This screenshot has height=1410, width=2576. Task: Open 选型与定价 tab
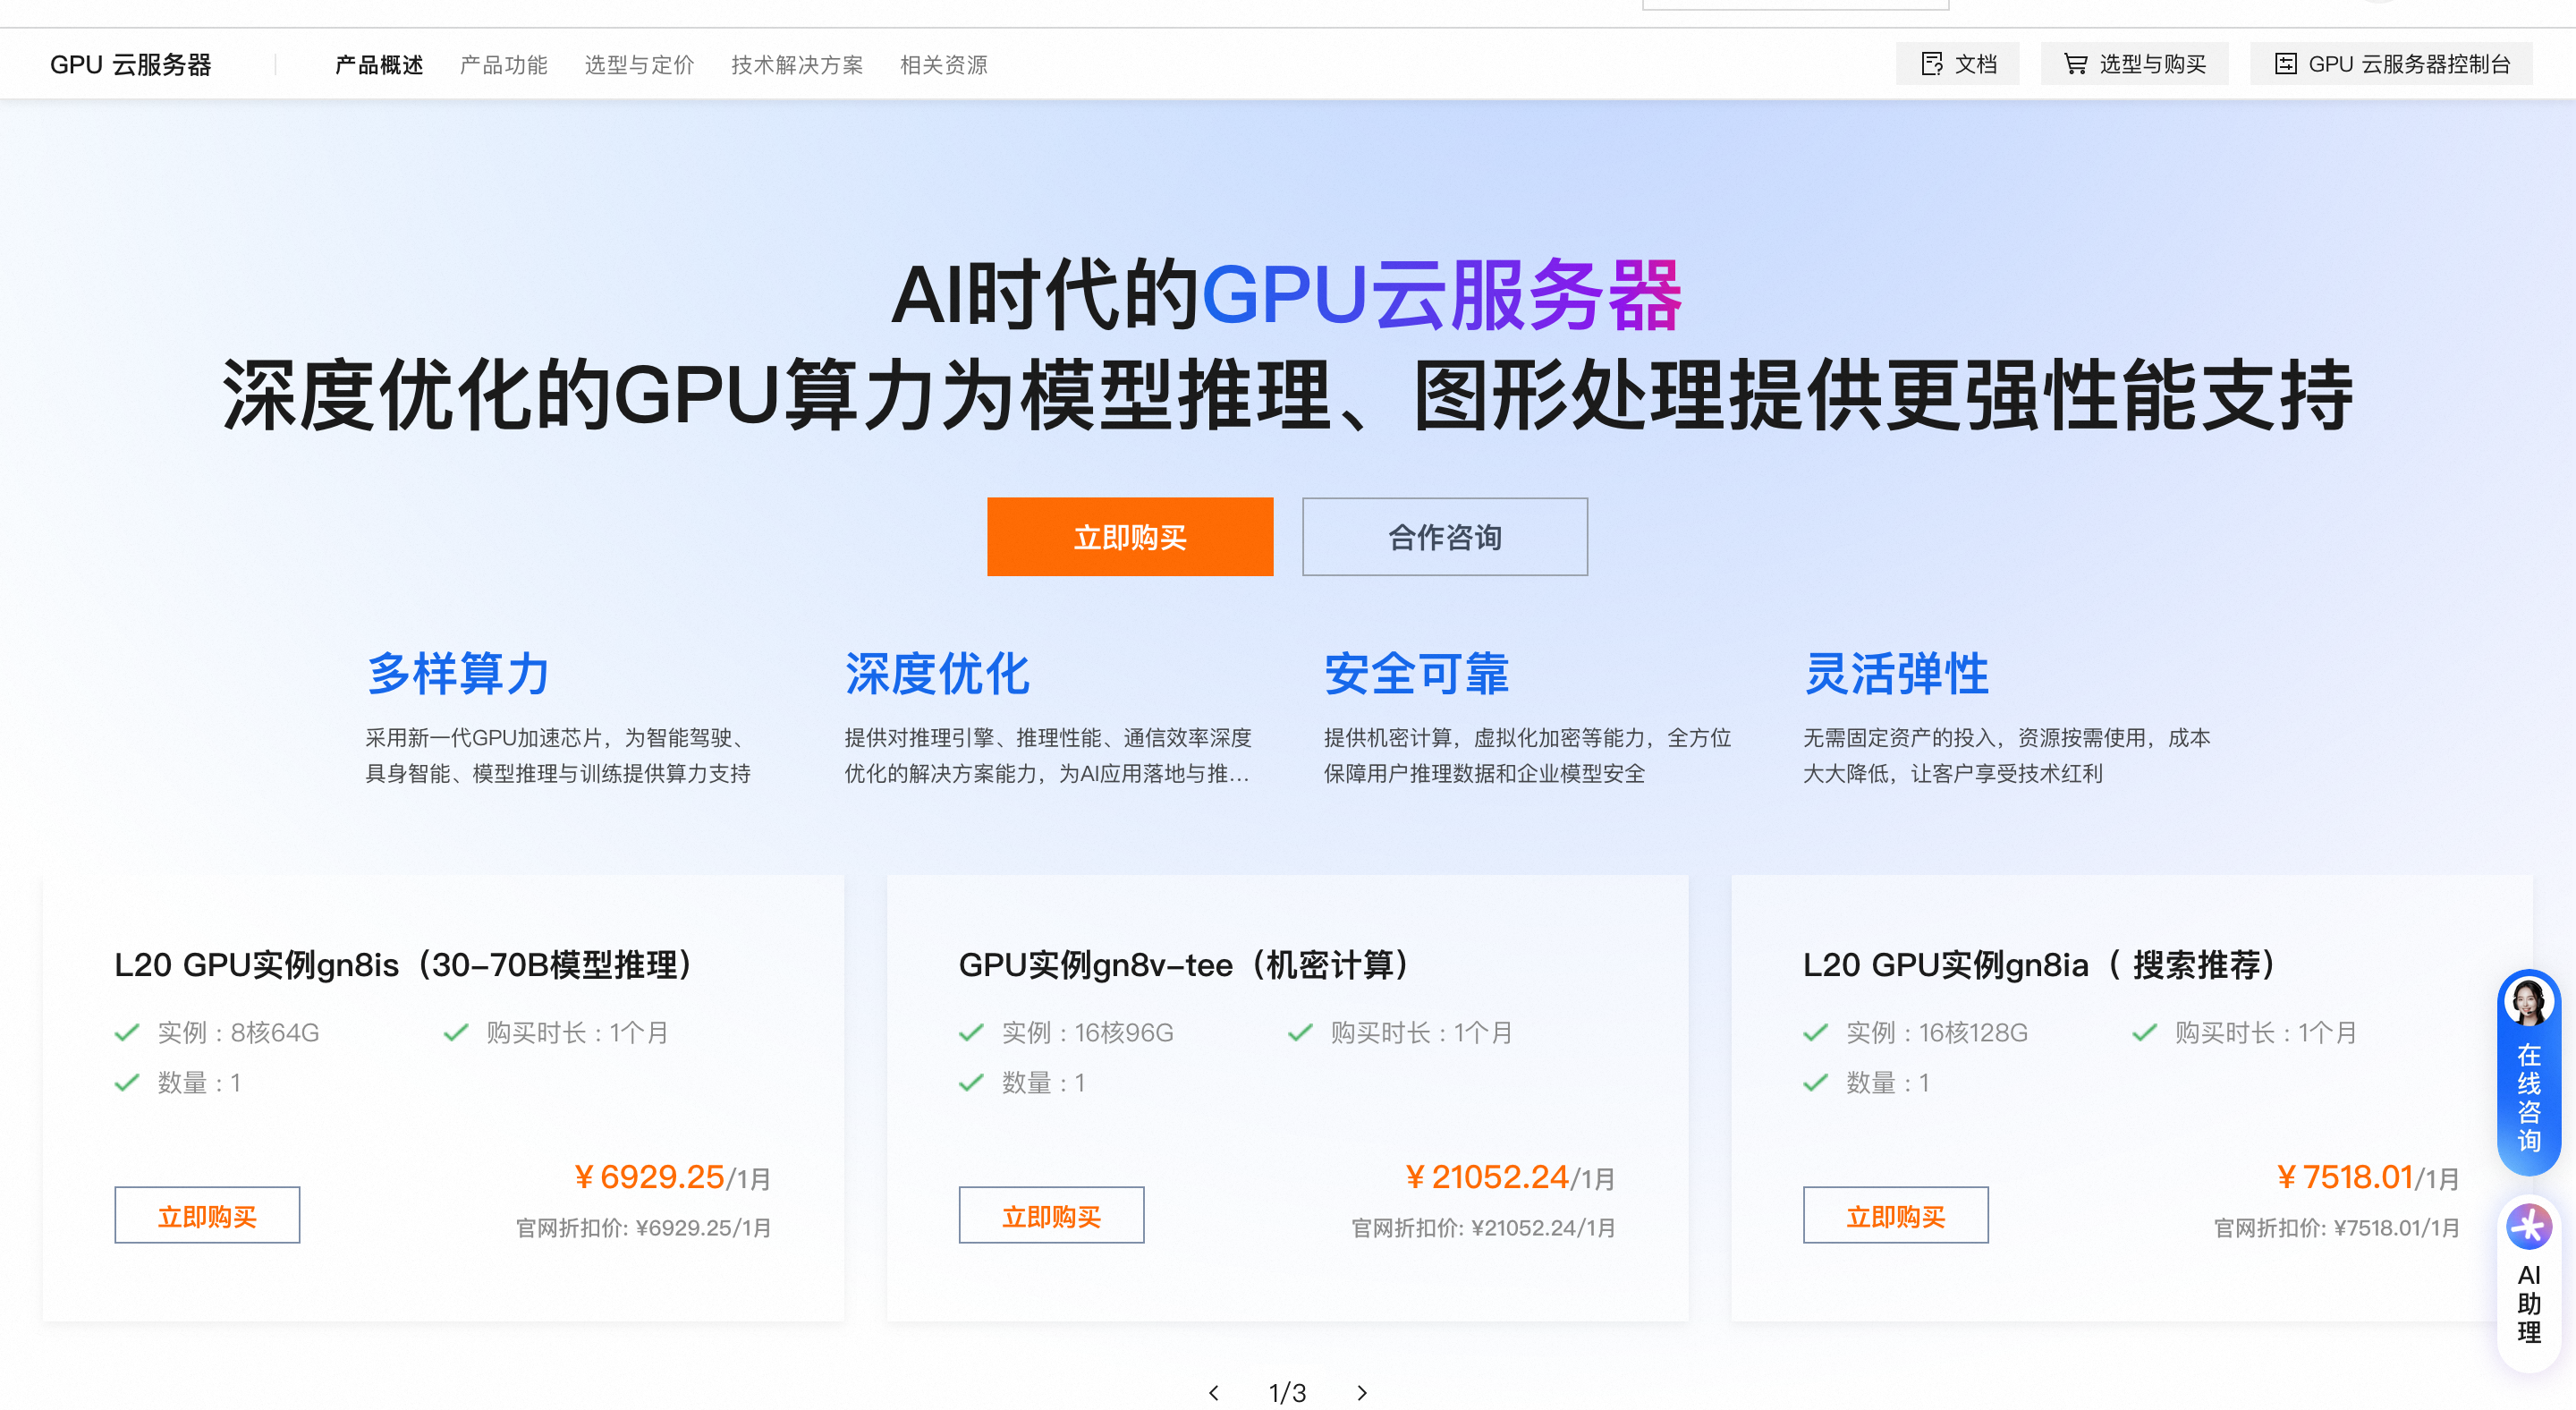pyautogui.click(x=639, y=65)
